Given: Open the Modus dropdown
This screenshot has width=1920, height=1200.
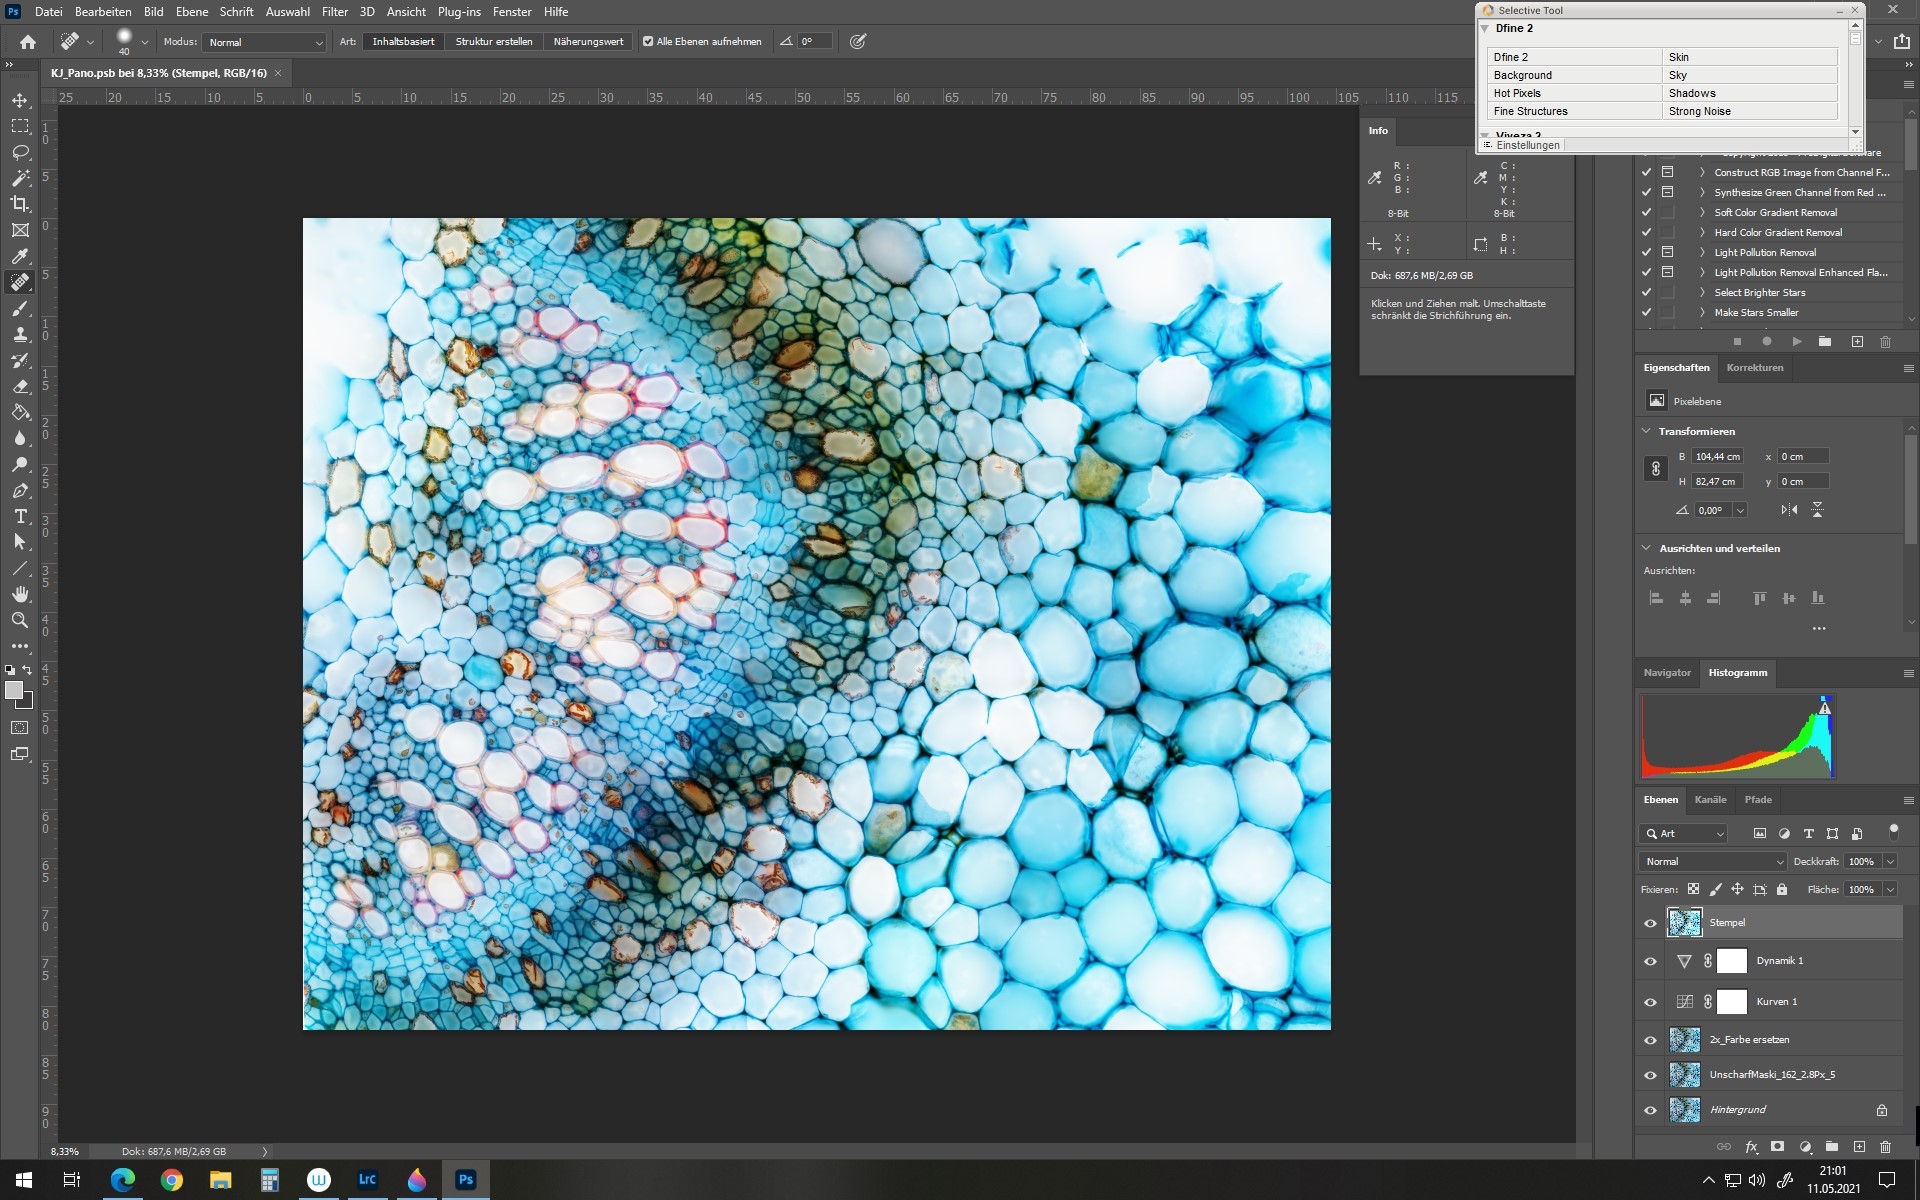Looking at the screenshot, I should click(x=265, y=42).
